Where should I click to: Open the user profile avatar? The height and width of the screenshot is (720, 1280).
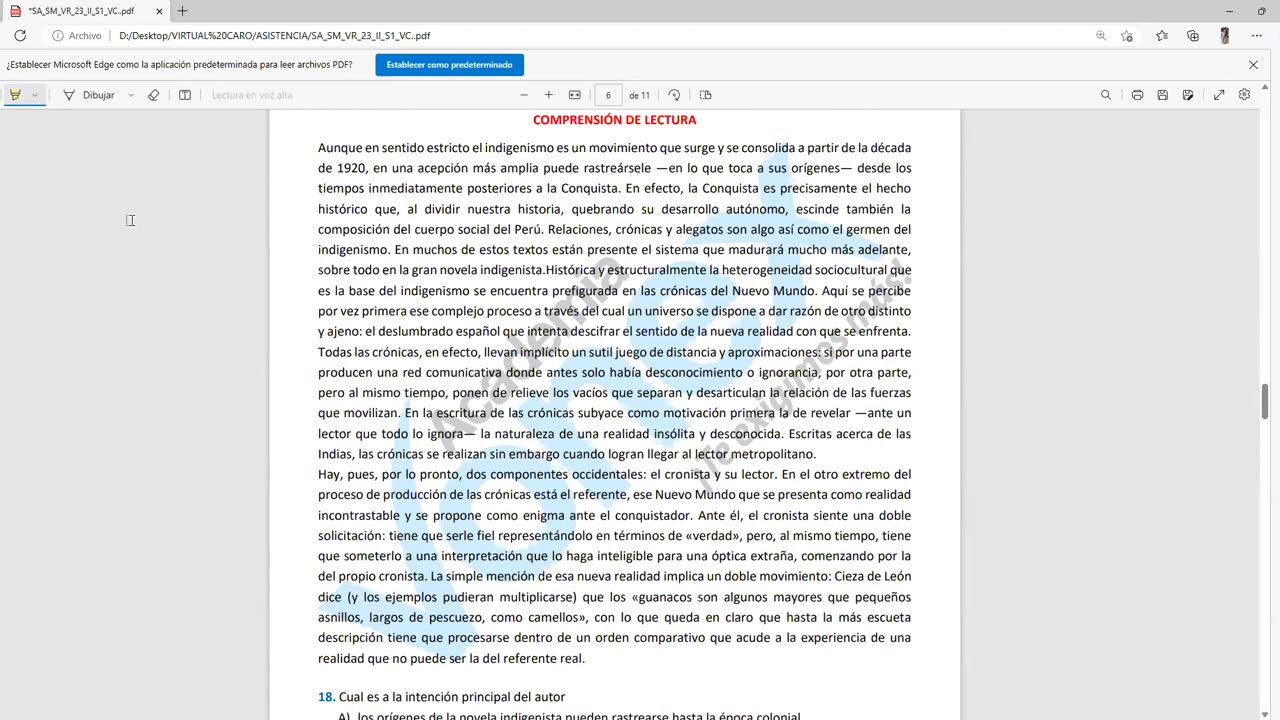1225,35
